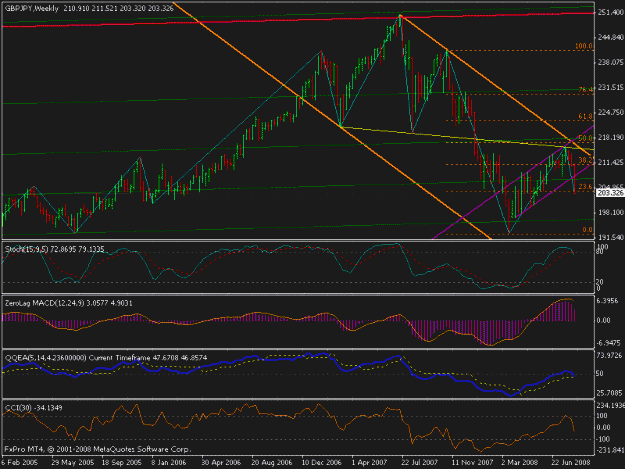Image resolution: width=625 pixels, height=469 pixels.
Task: Click the 198.100 price axis label
Action: tap(611, 212)
